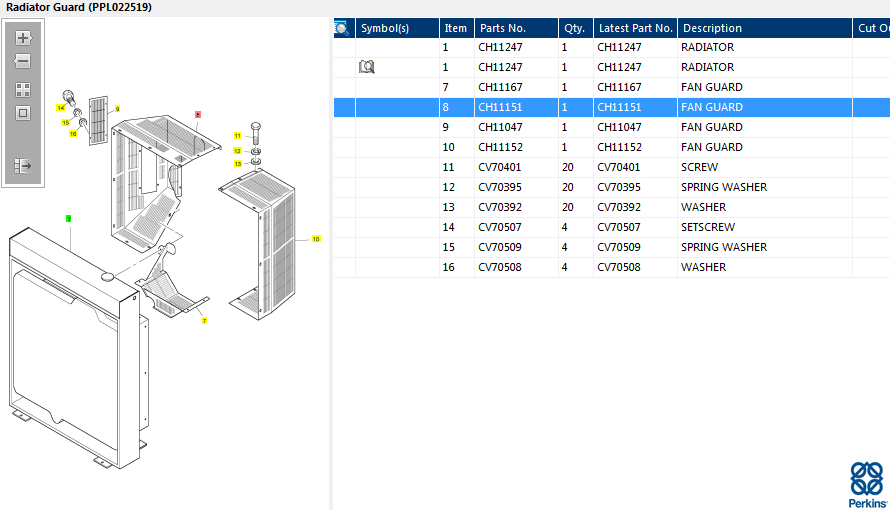Select the red callout 8 label
The height and width of the screenshot is (510, 890).
tap(198, 115)
